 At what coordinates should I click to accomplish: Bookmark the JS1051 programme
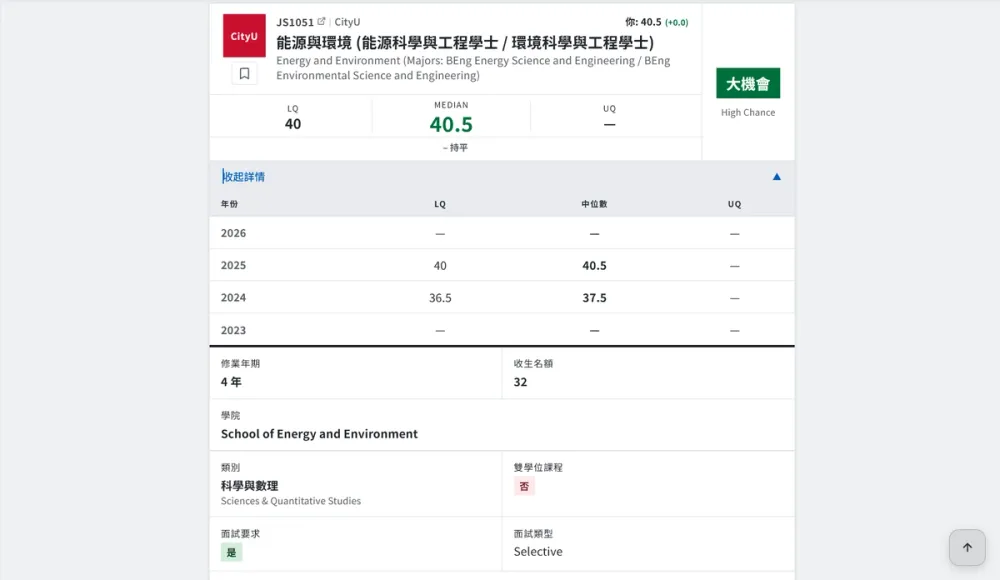[244, 74]
